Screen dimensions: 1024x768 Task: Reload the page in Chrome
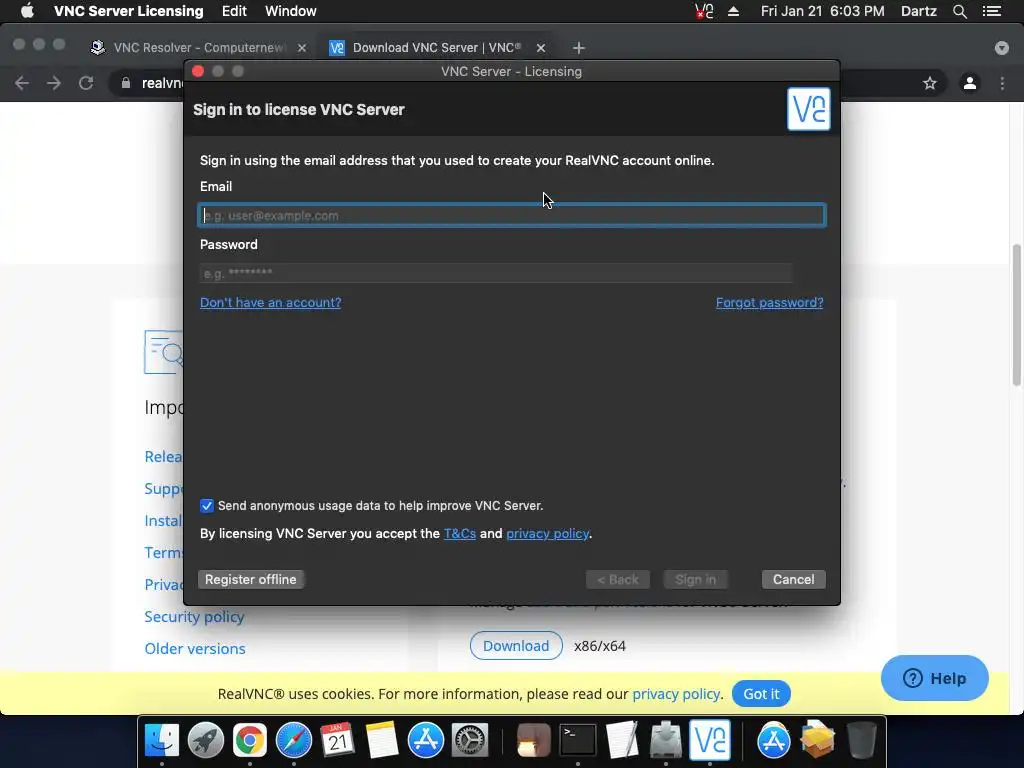86,83
